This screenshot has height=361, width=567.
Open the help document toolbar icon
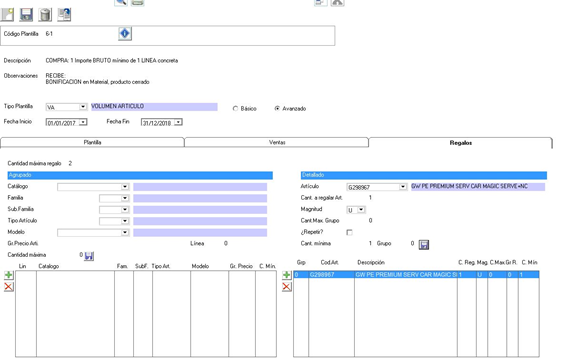pyautogui.click(x=64, y=14)
